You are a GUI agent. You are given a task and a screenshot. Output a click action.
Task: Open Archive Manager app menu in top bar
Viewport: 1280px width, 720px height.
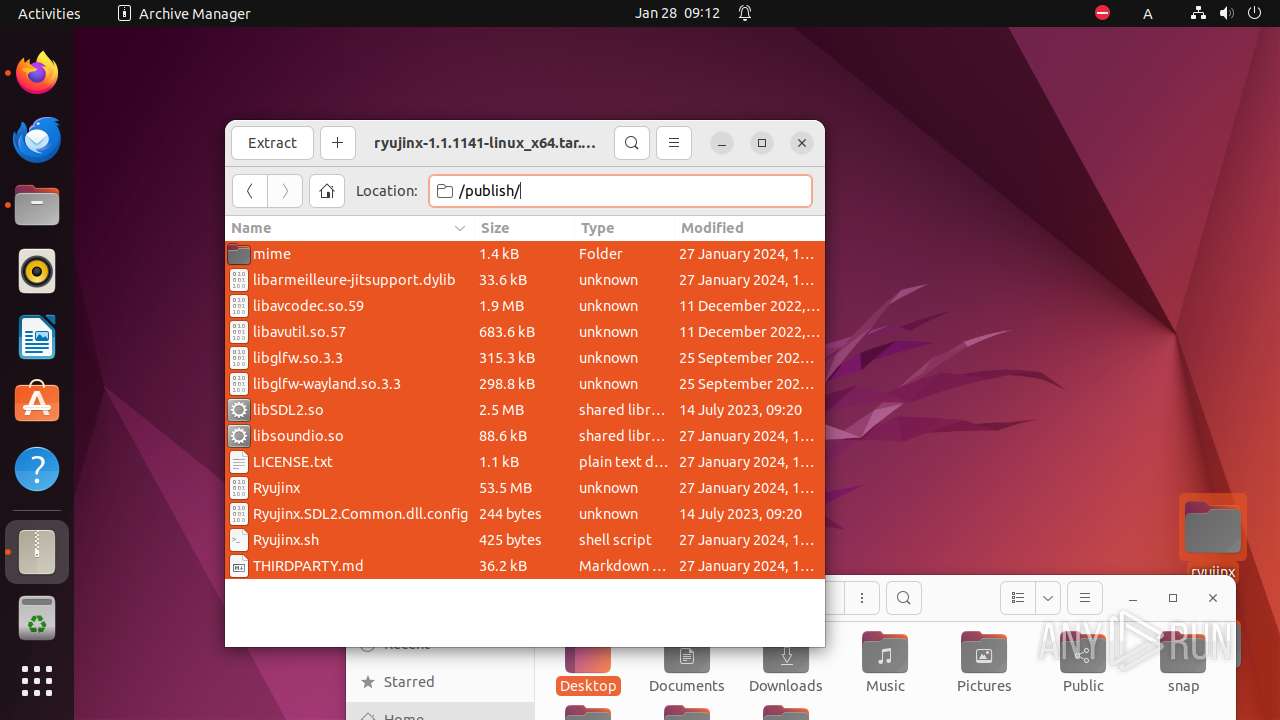point(184,13)
